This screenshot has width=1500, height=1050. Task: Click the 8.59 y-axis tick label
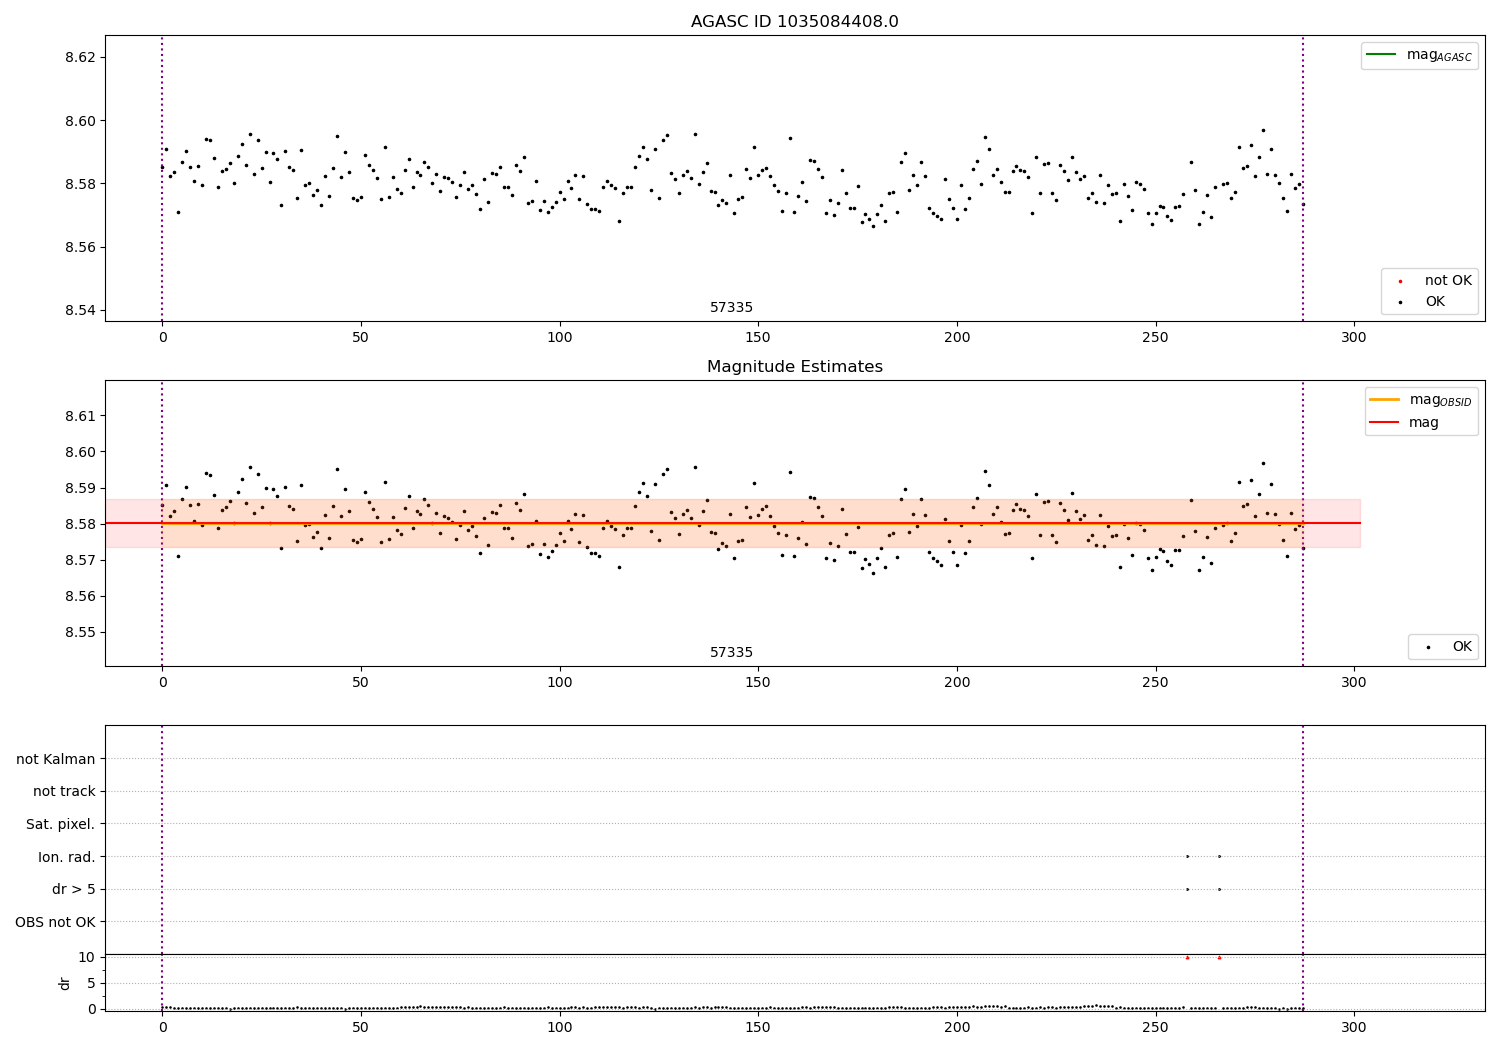pyautogui.click(x=81, y=488)
